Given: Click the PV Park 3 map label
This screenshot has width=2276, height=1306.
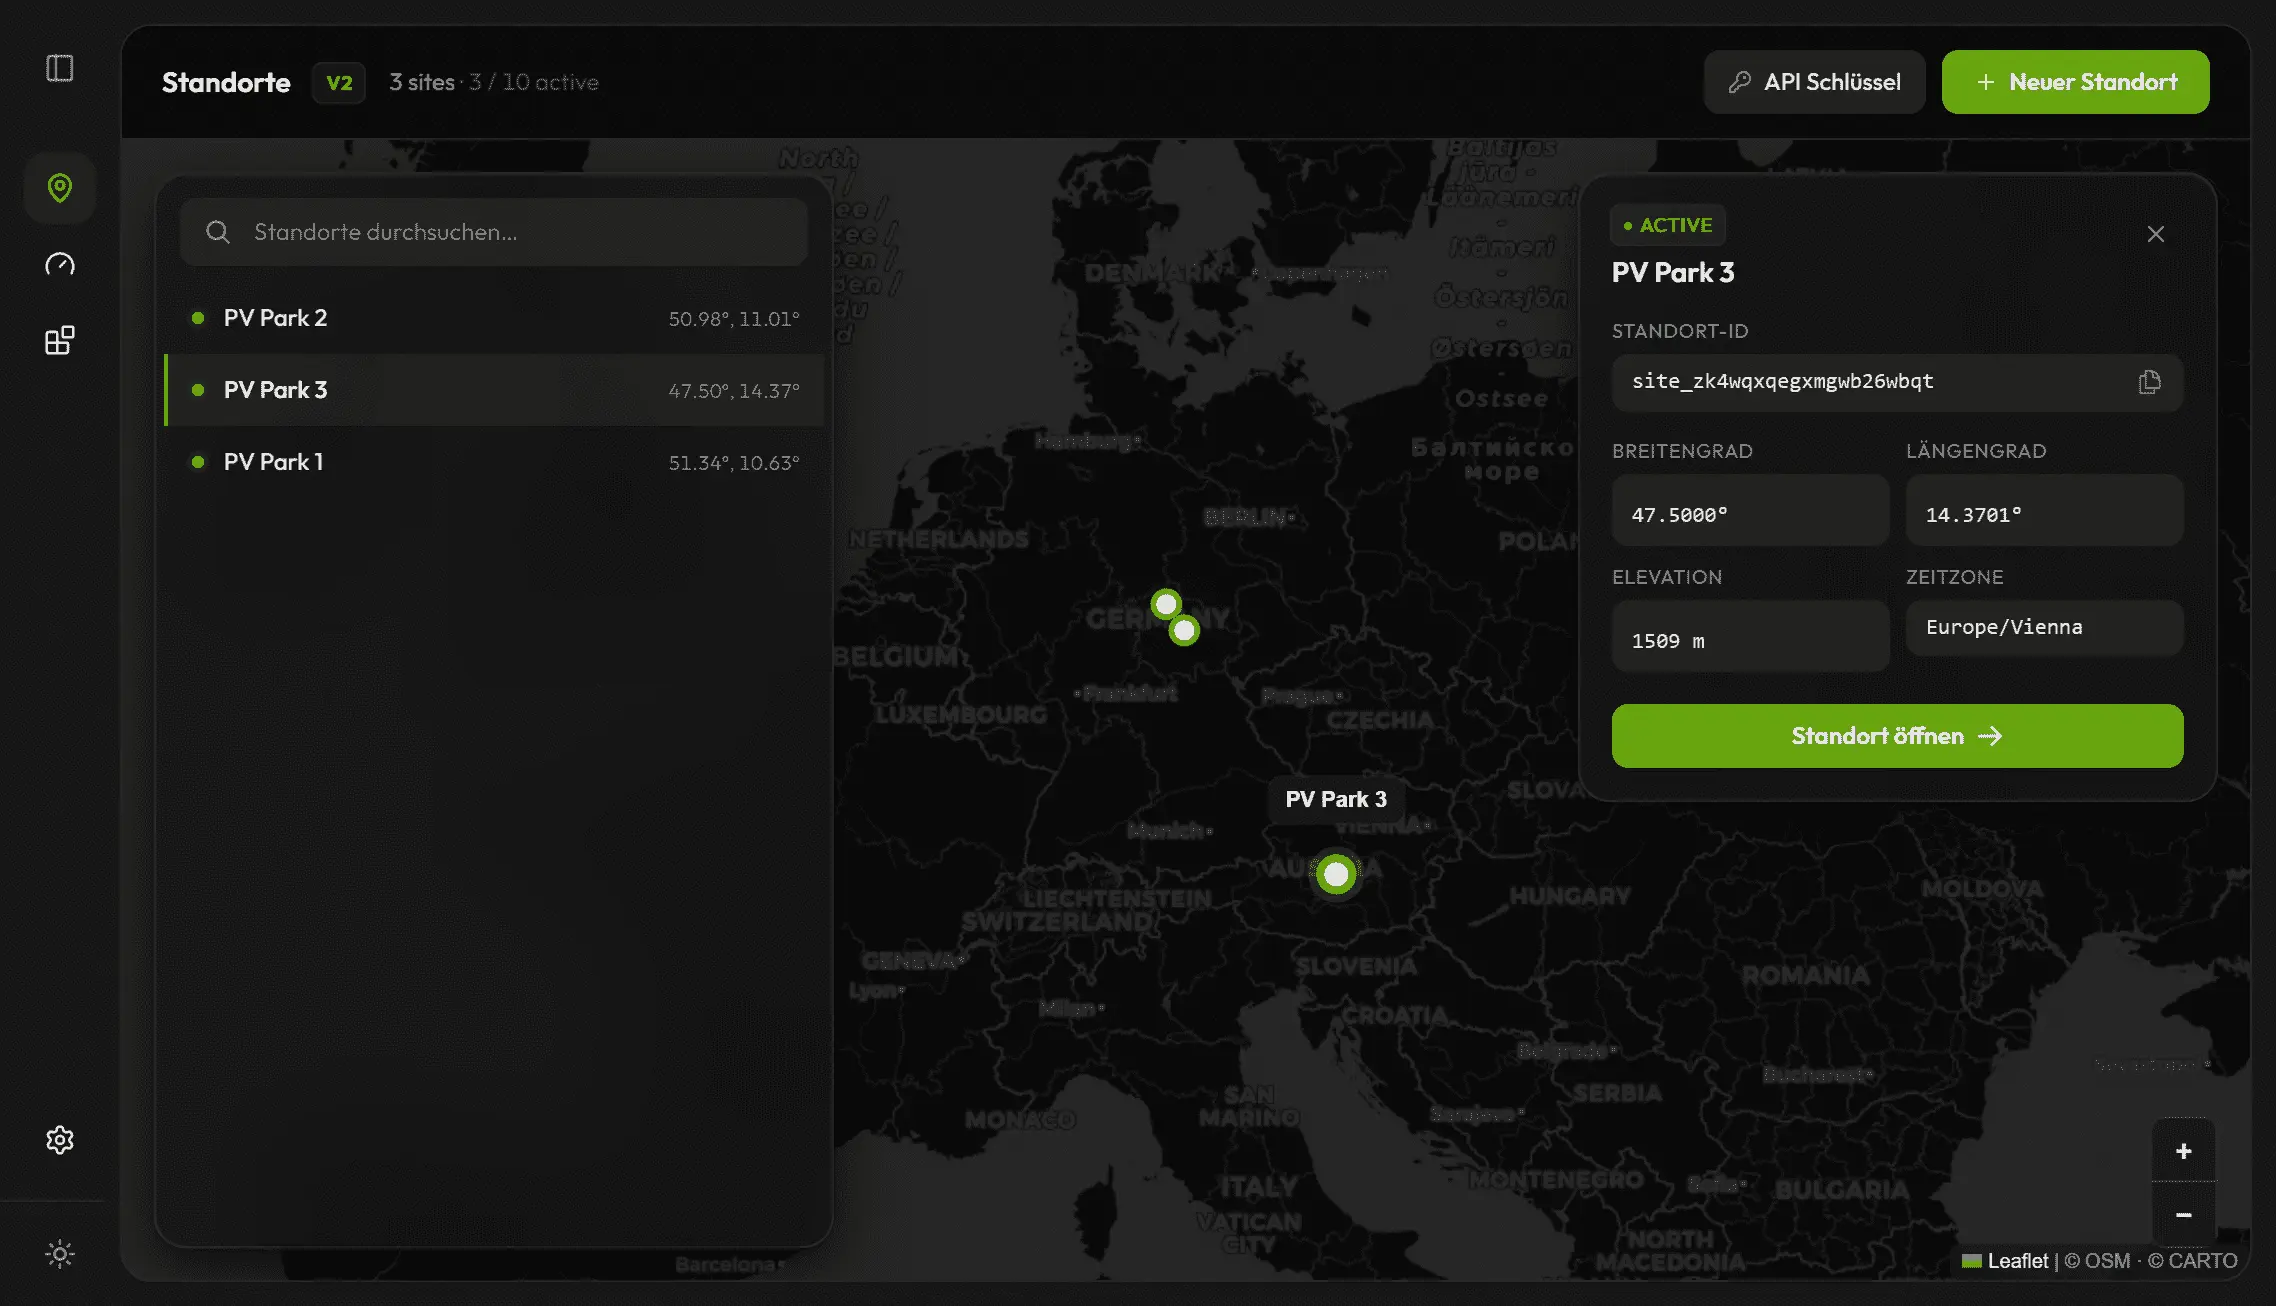Looking at the screenshot, I should click(x=1336, y=799).
